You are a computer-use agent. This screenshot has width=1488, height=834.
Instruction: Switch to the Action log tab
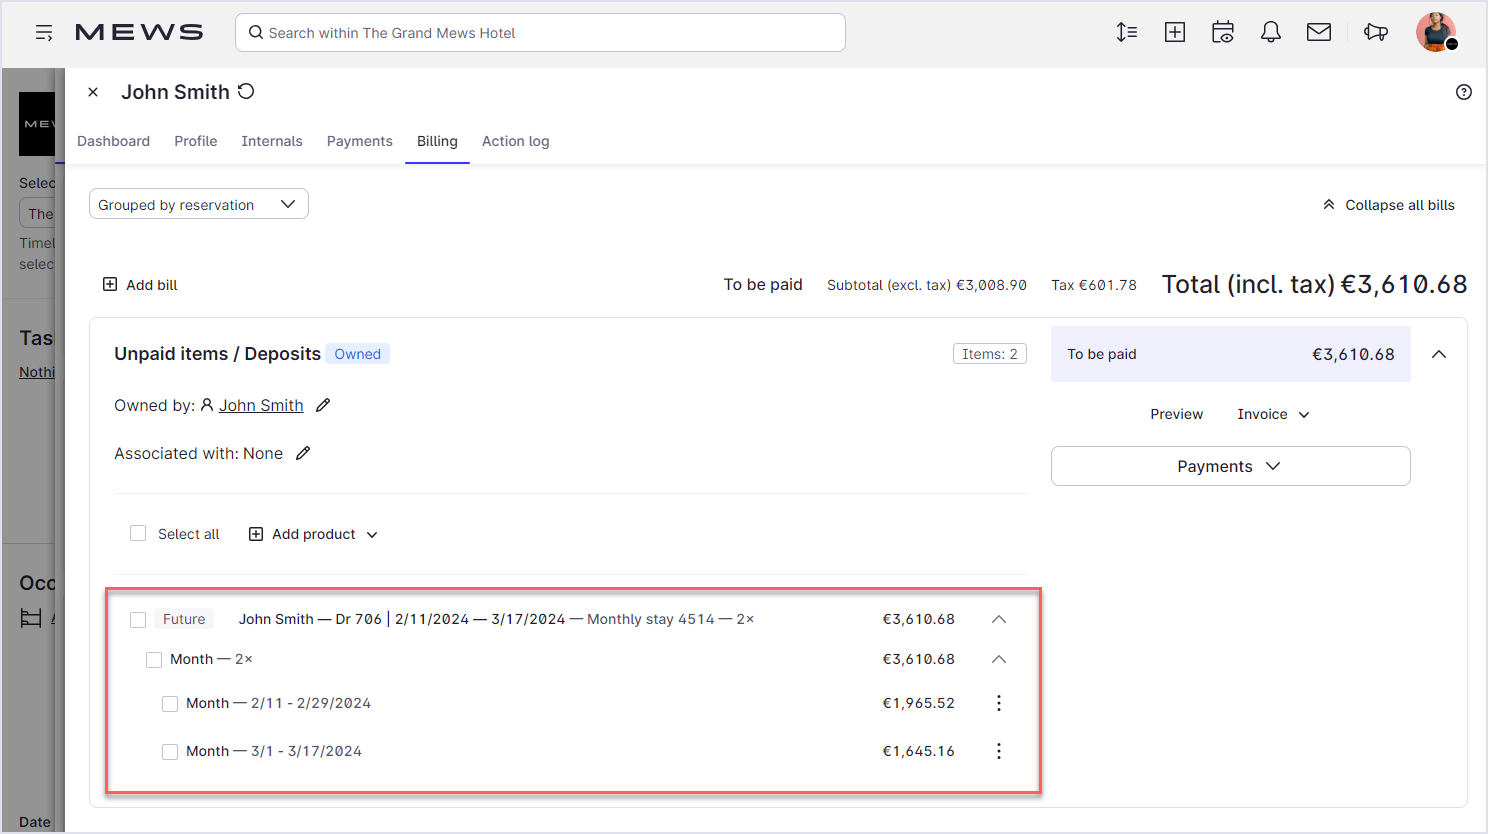tap(515, 141)
